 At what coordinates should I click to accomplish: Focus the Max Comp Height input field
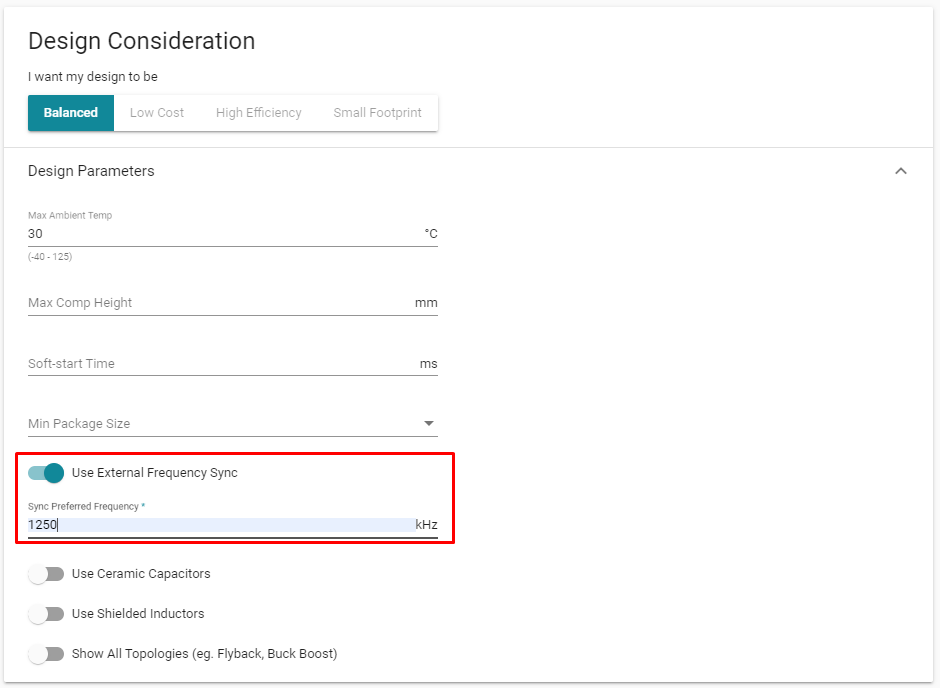click(x=219, y=303)
